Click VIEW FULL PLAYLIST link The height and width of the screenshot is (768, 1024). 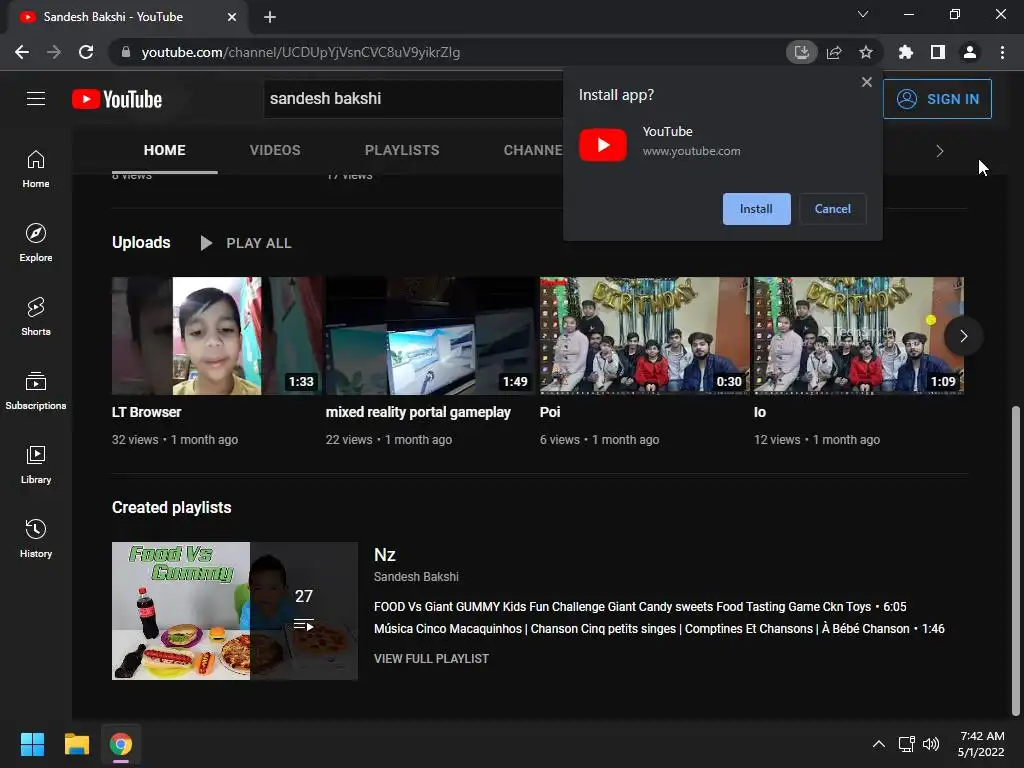pyautogui.click(x=431, y=658)
